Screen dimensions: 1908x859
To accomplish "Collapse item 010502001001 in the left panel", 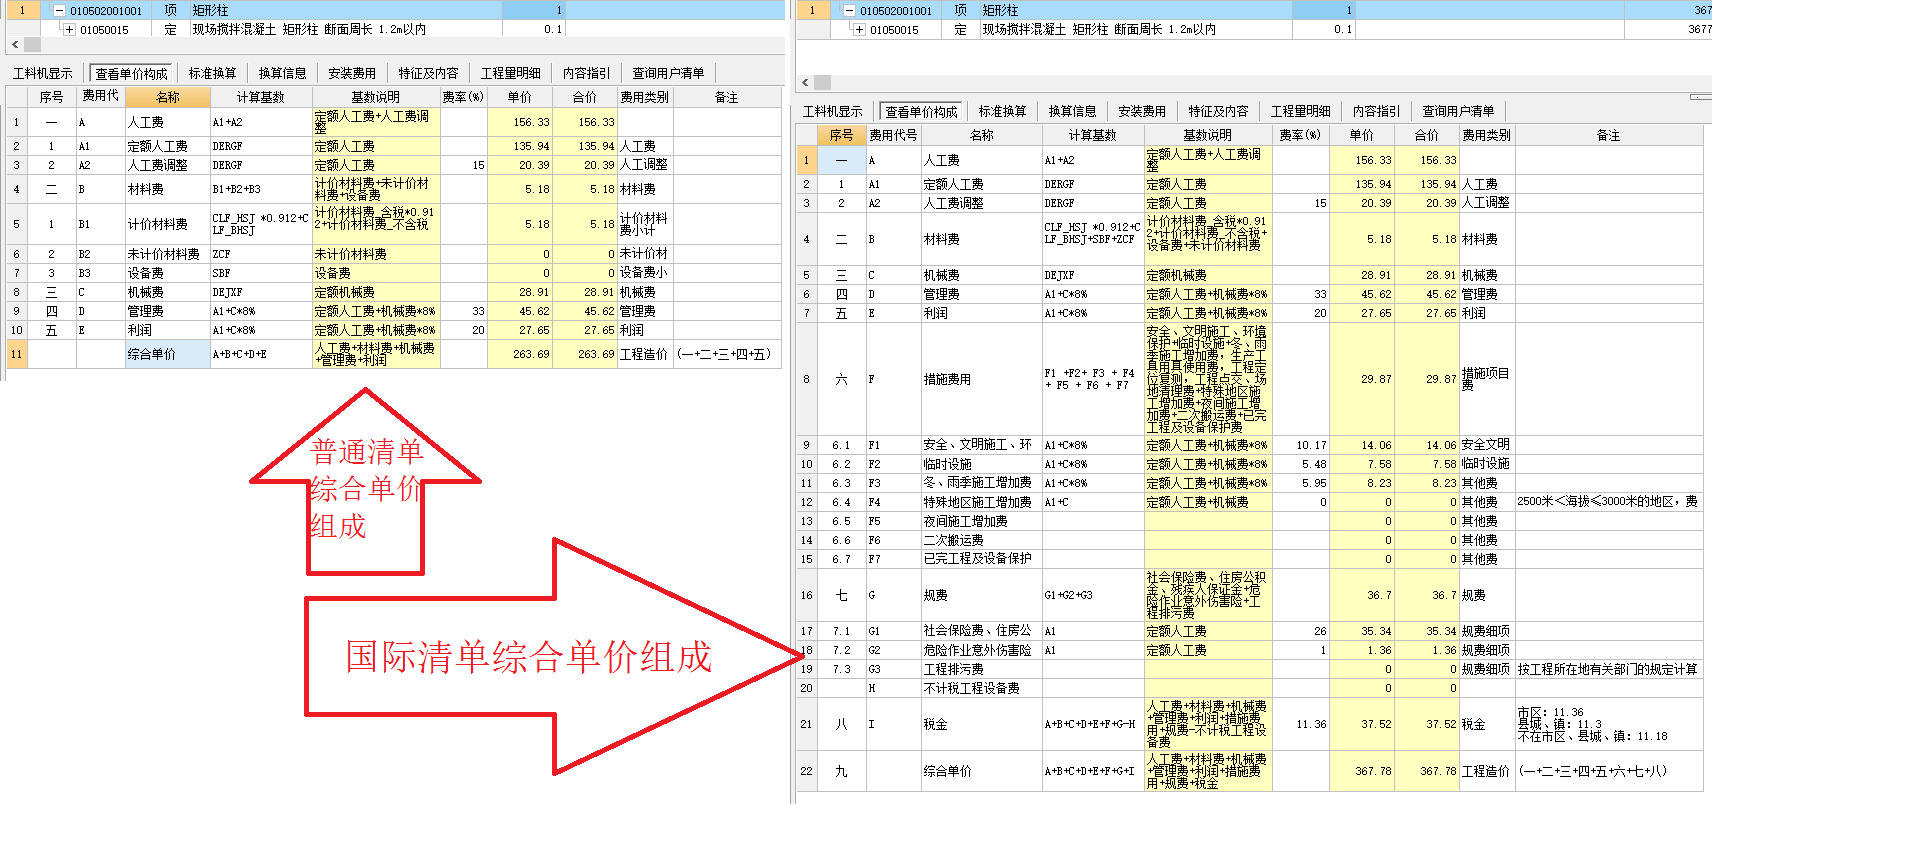I will pos(60,11).
